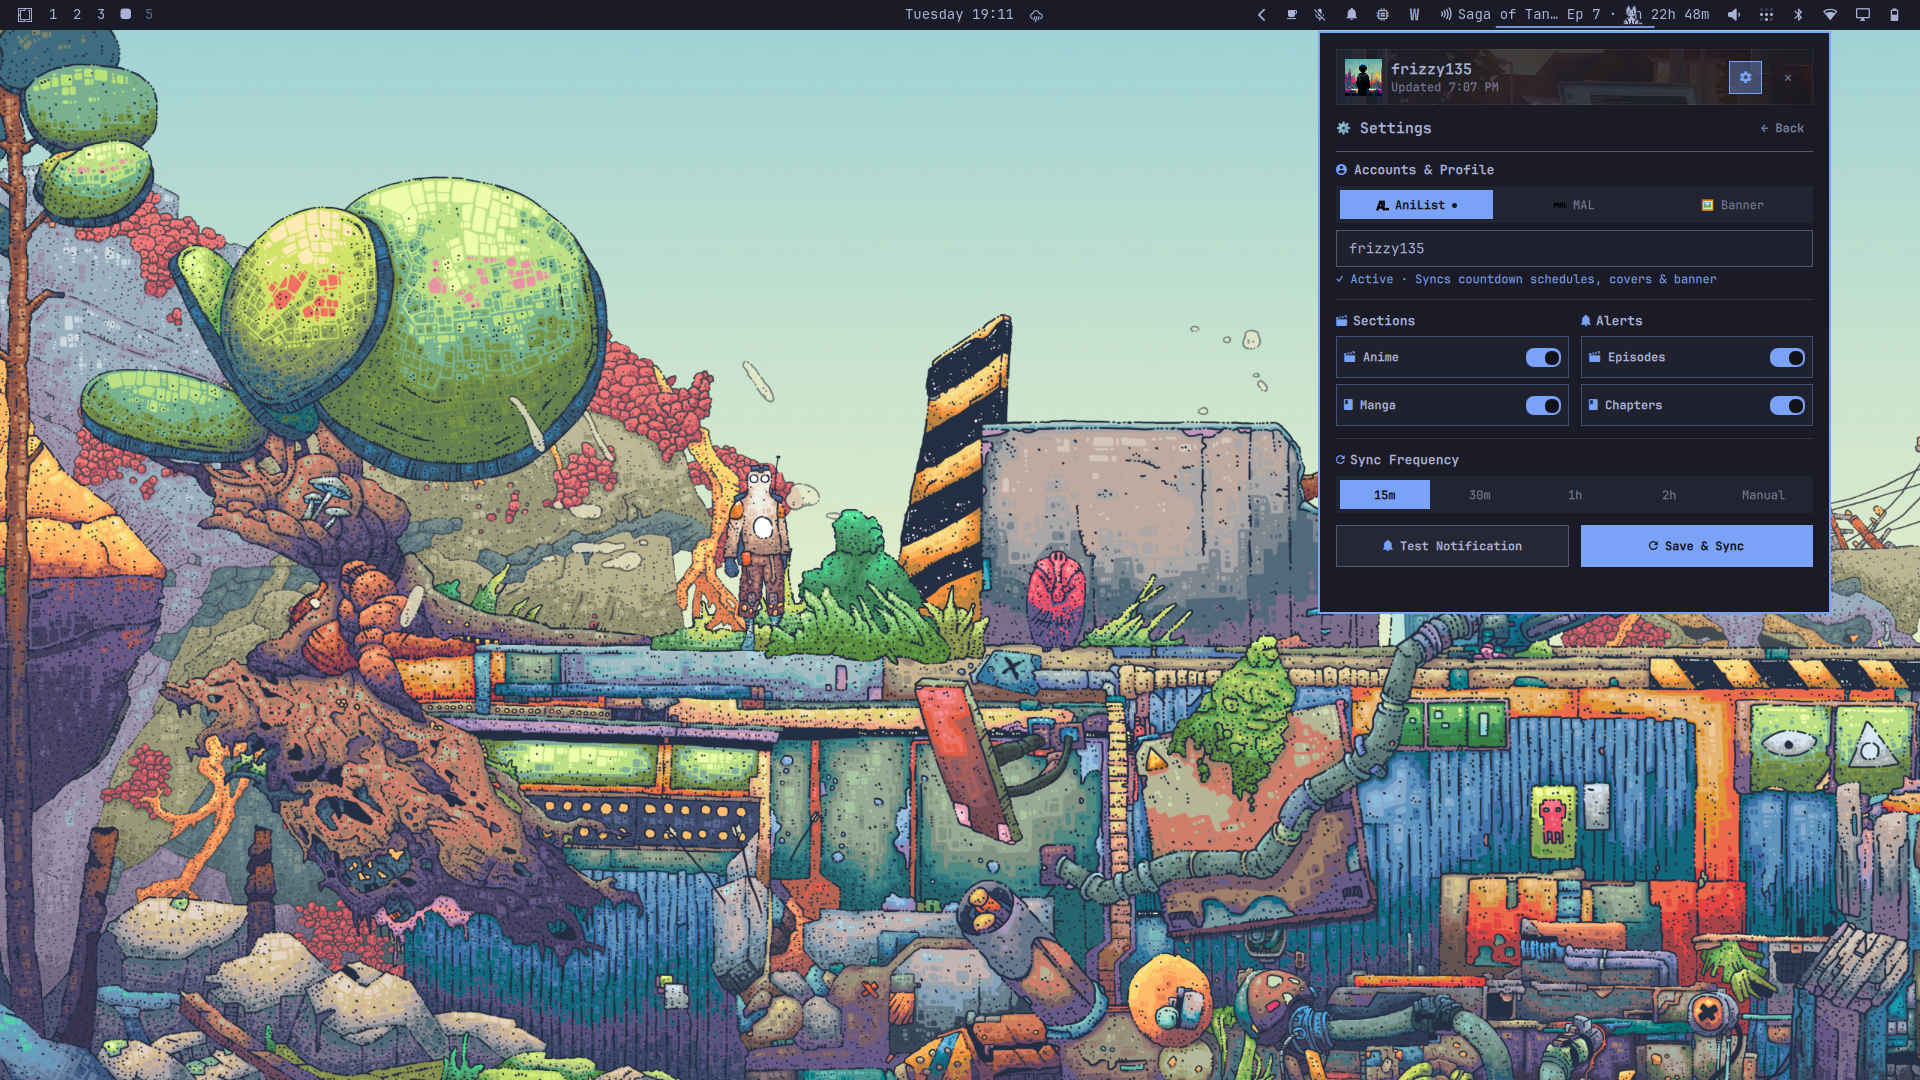Select 30m sync frequency
1920x1080 pixels.
1479,495
